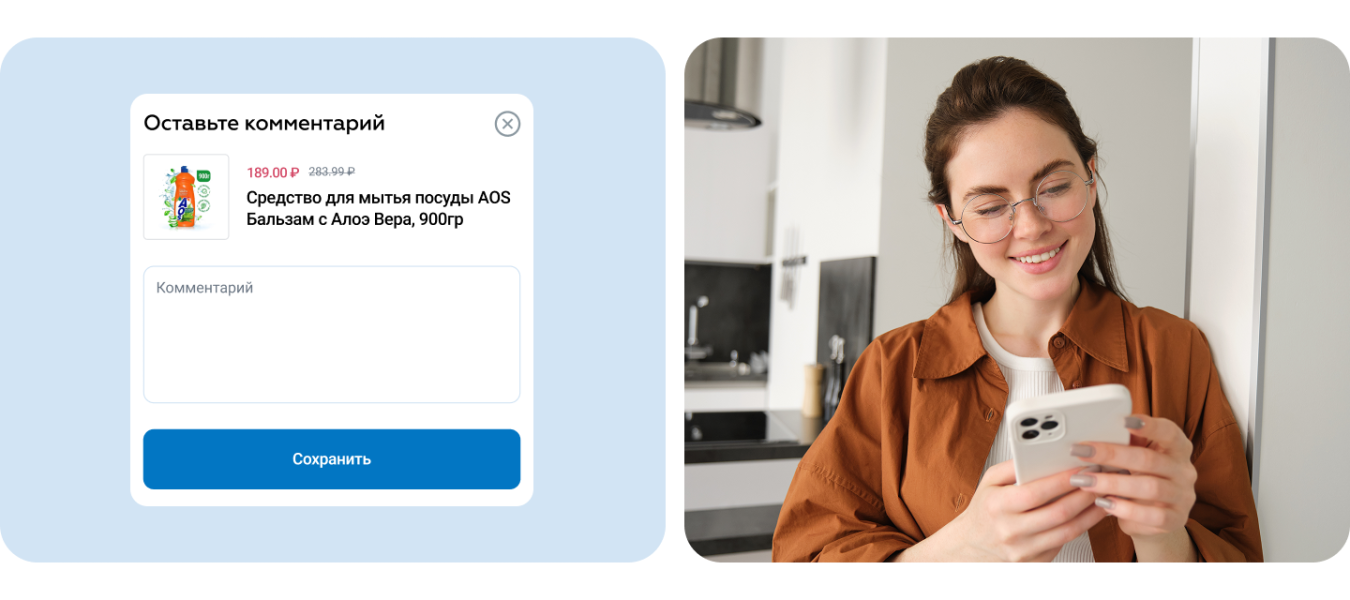The width and height of the screenshot is (1350, 600).
Task: Click the red 189.00 ₽ price
Action: pos(273,172)
